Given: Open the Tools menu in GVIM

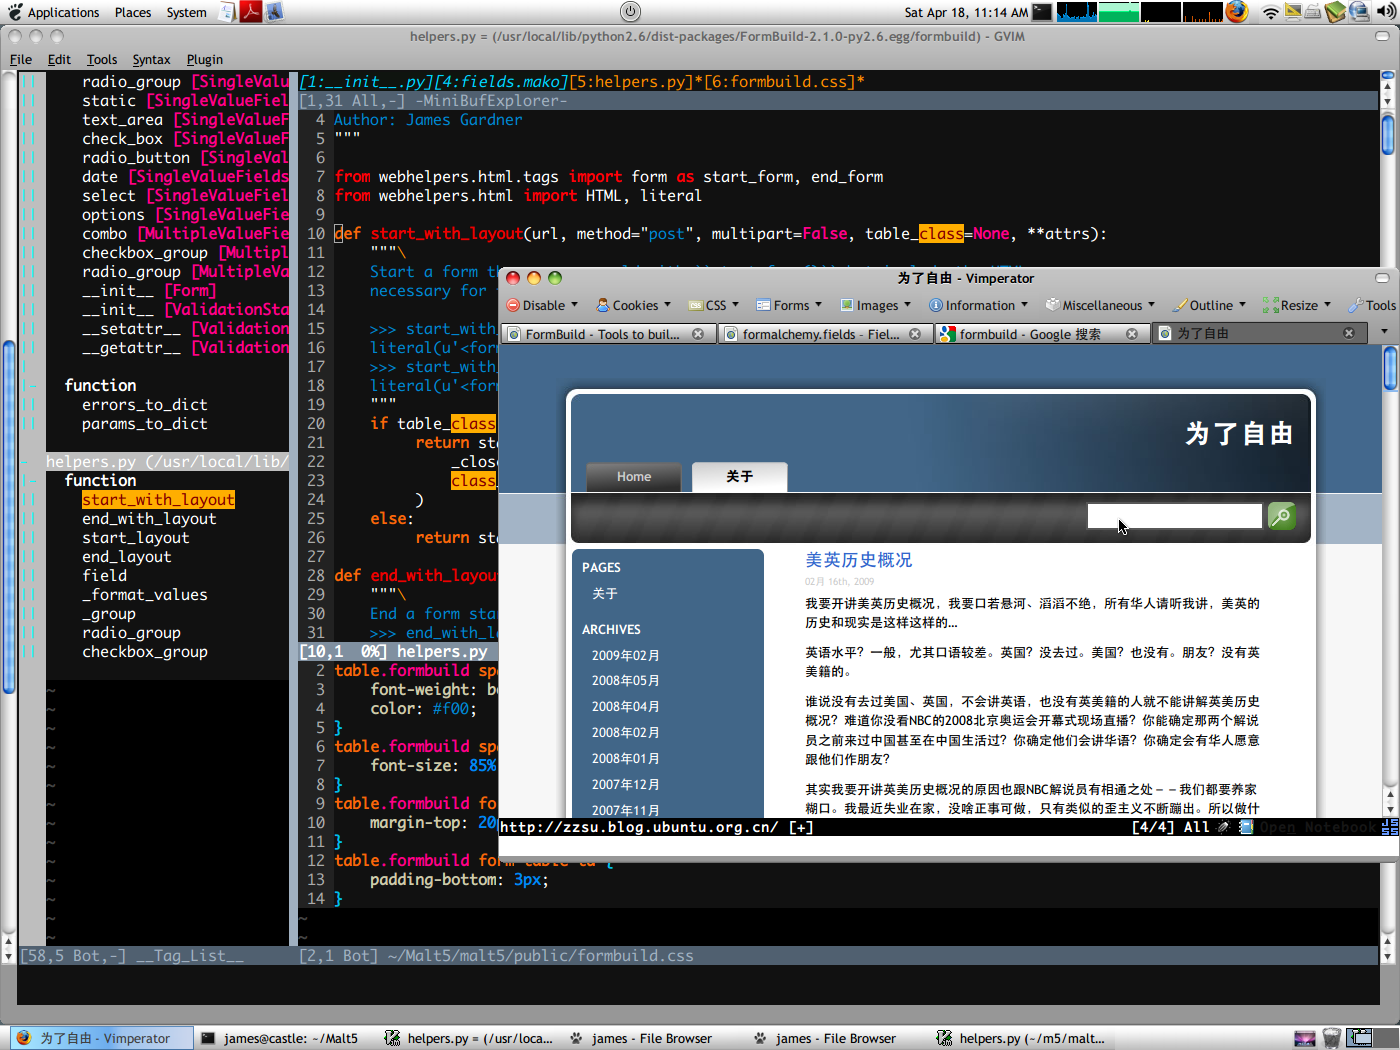Looking at the screenshot, I should click(x=102, y=59).
